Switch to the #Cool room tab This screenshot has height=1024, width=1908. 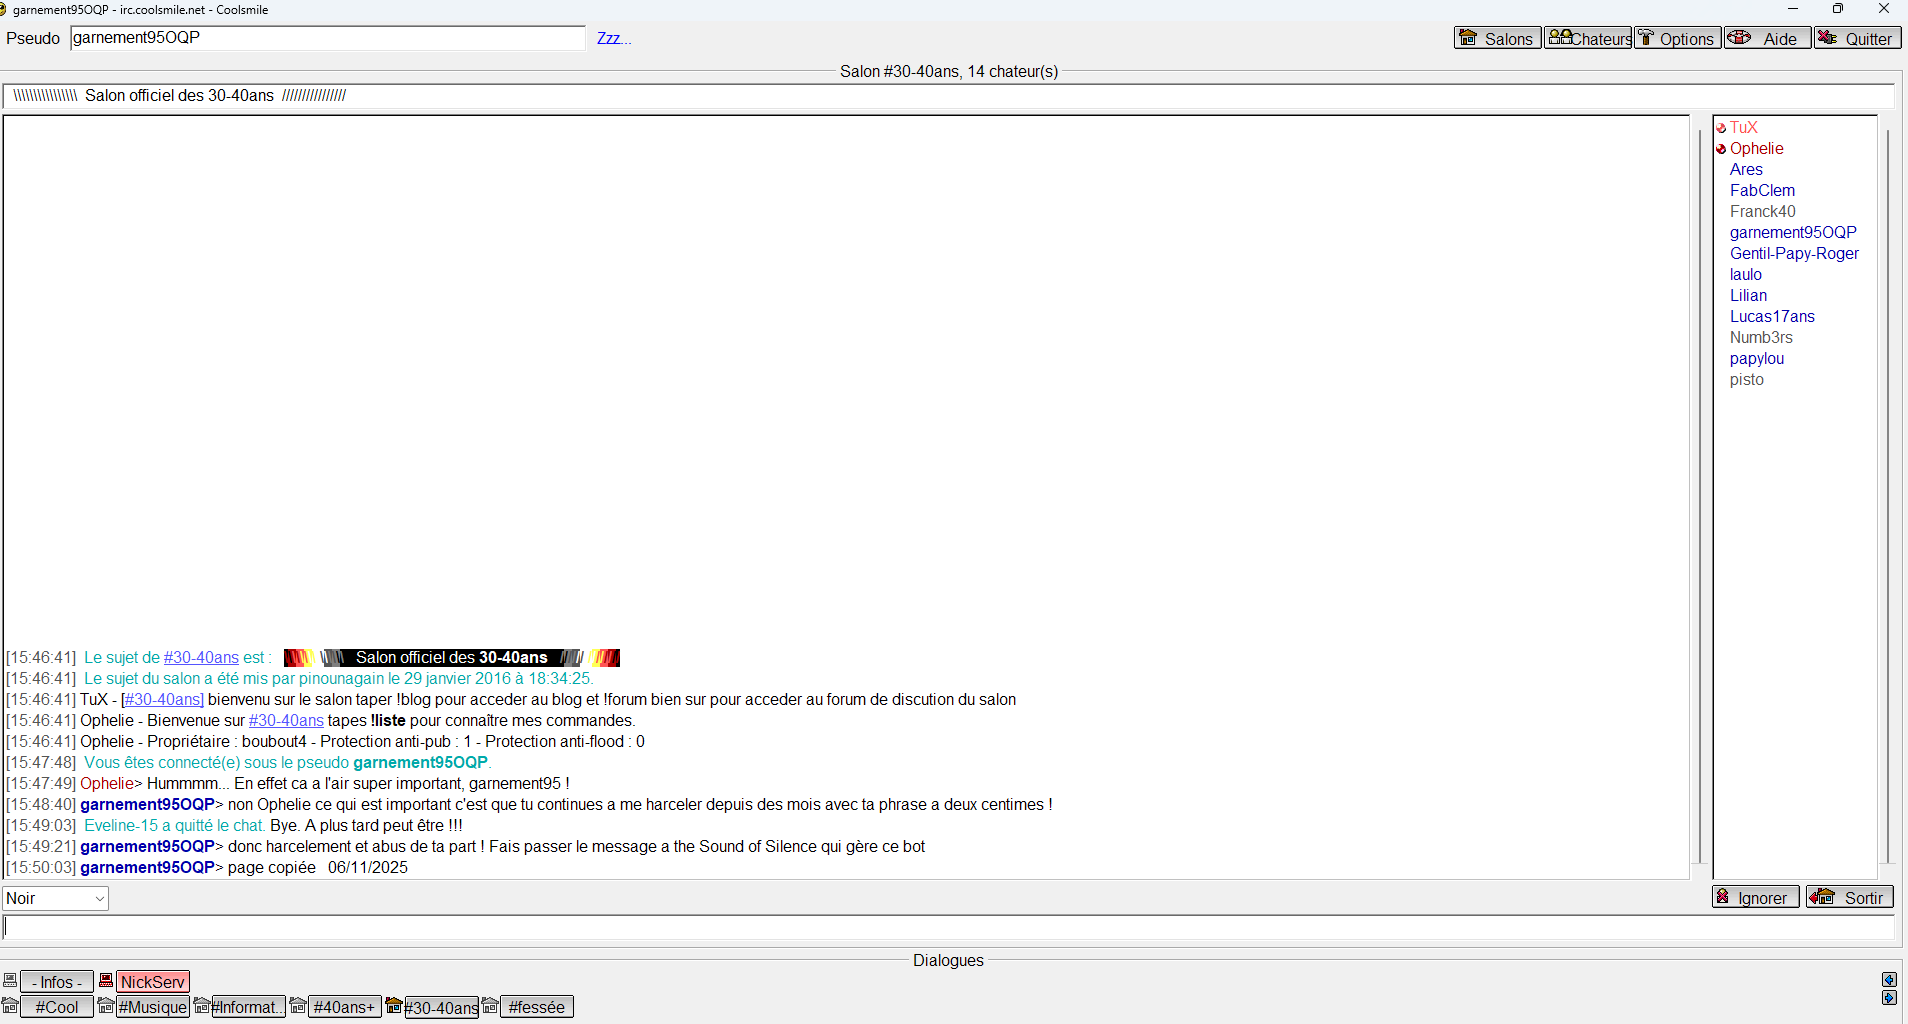[x=56, y=1007]
